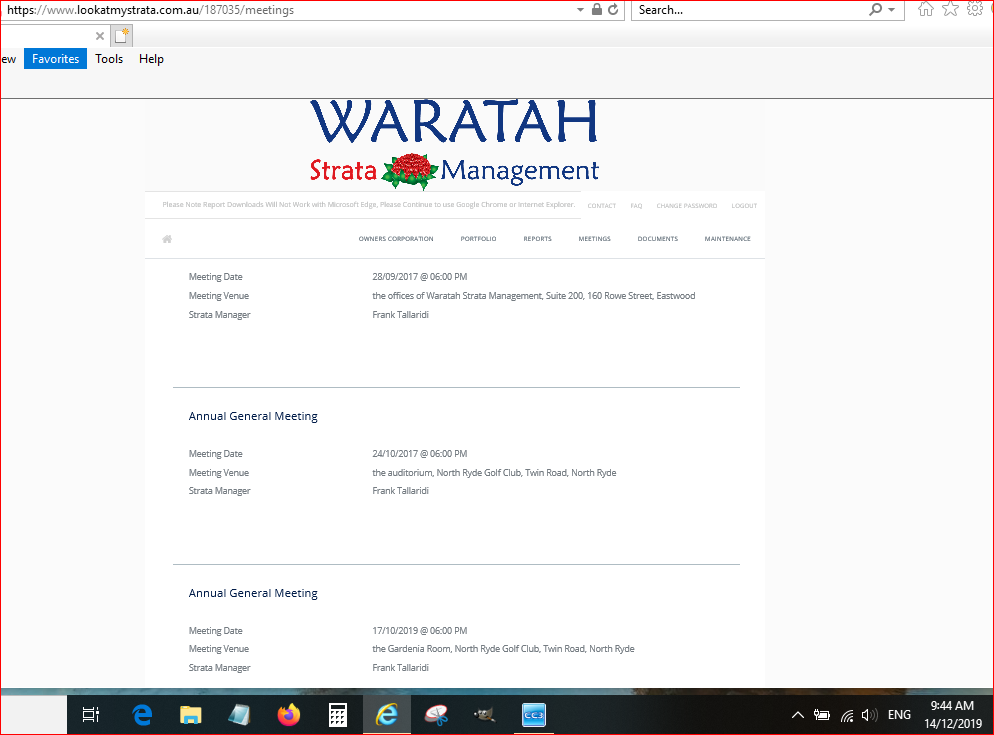994x735 pixels.
Task: Open the FAQ link
Action: pos(636,206)
